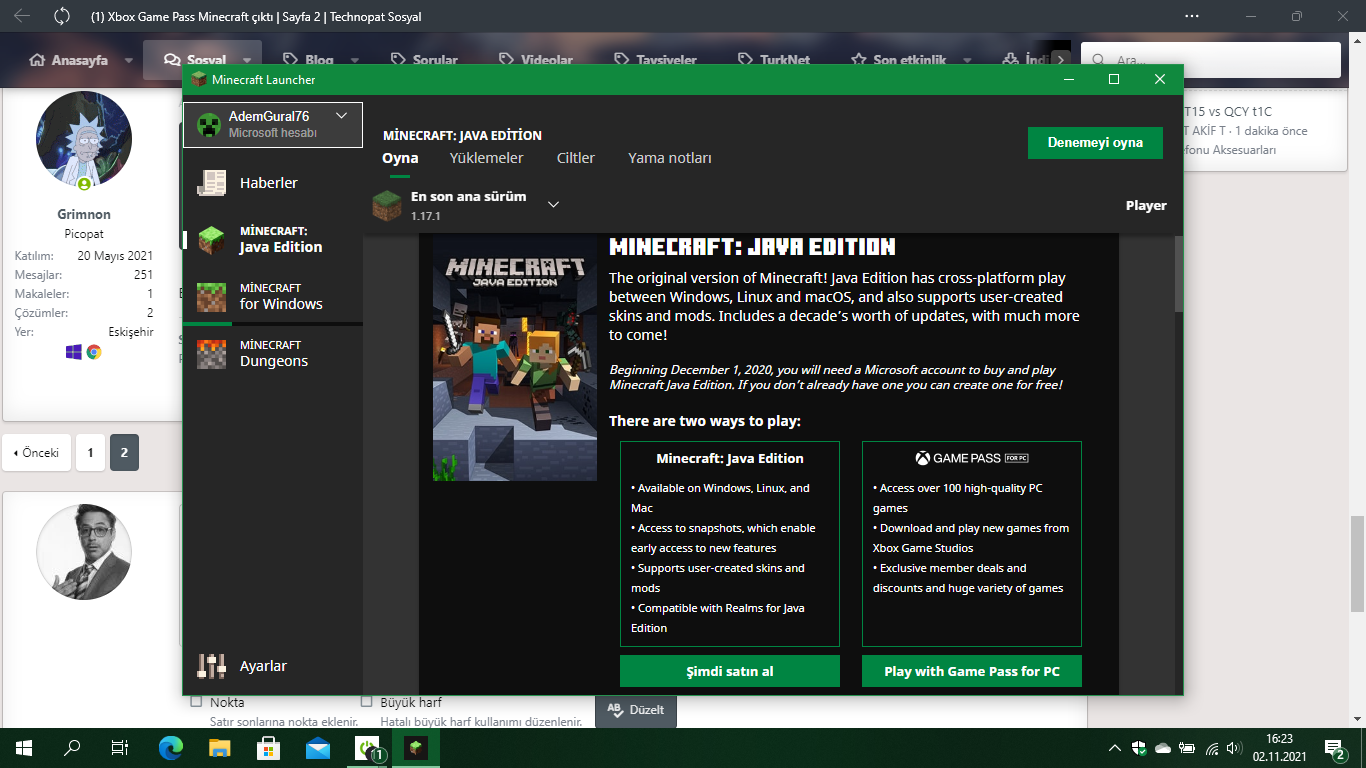This screenshot has width=1366, height=768.
Task: Open the Windows notification center
Action: click(x=1334, y=747)
